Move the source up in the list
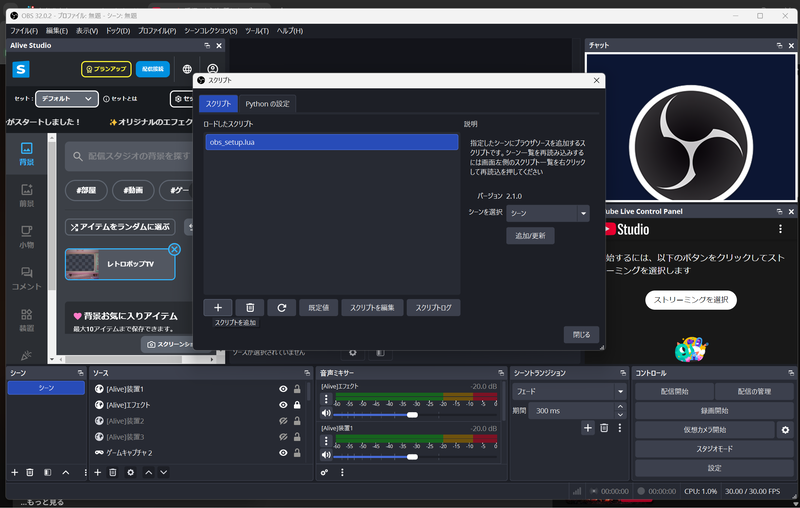The width and height of the screenshot is (800, 508). [x=148, y=472]
